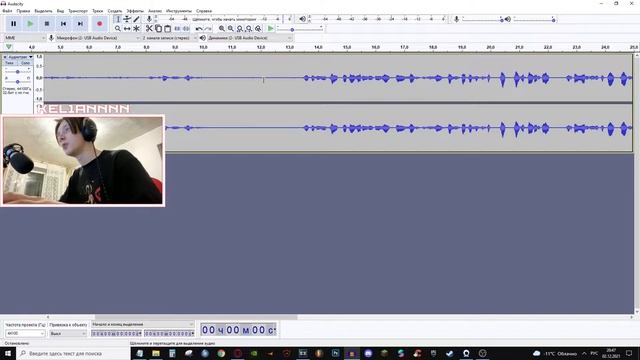Adjust the track gain slider
Viewport: 640px width, 360px height.
[x=18, y=71]
